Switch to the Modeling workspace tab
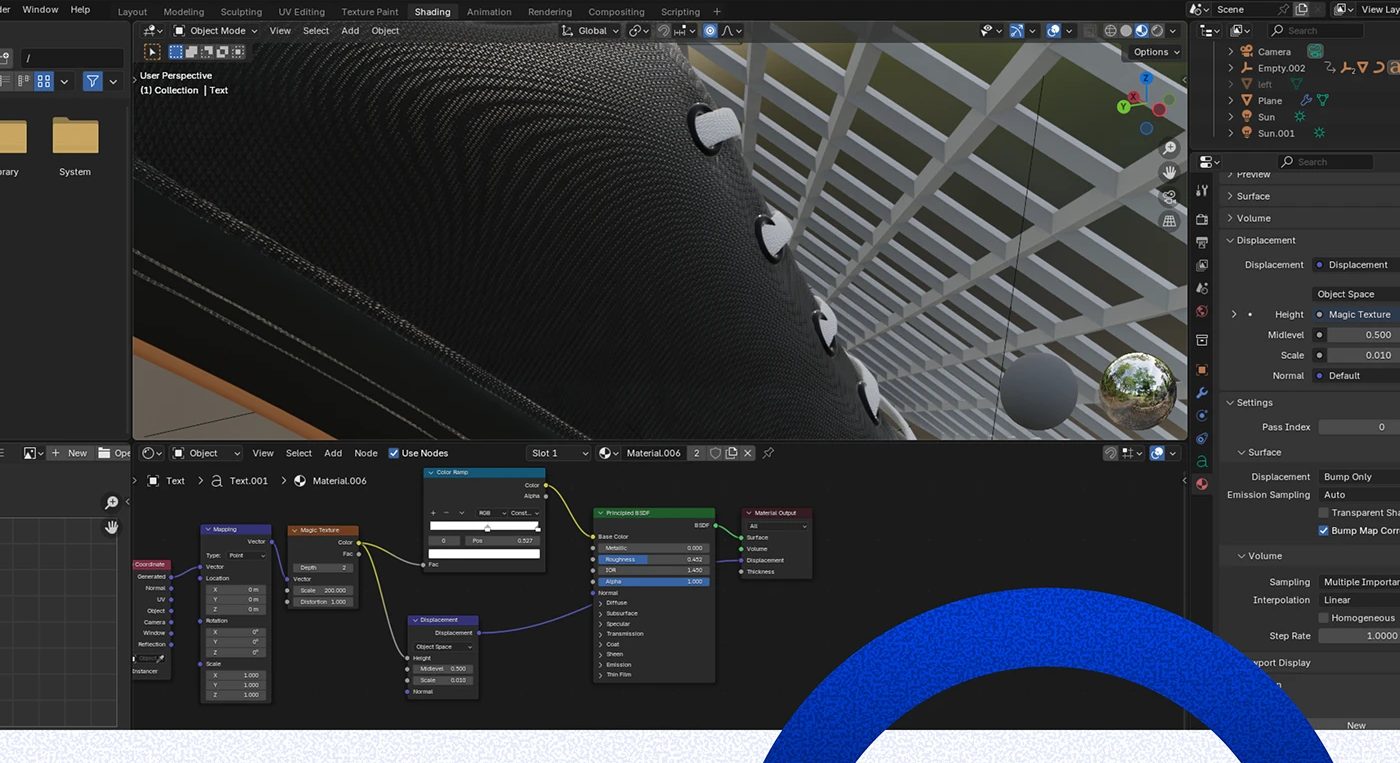 [x=184, y=12]
